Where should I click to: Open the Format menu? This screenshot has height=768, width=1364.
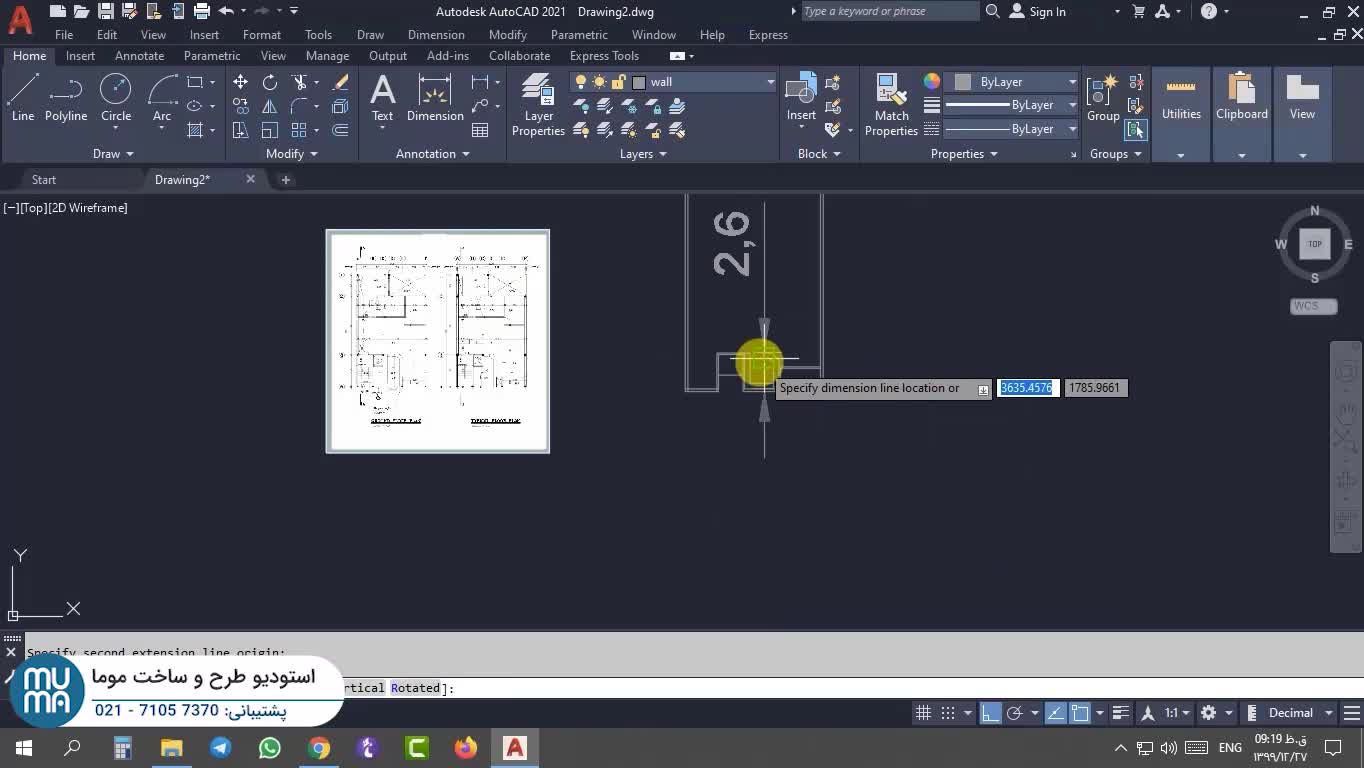point(261,35)
